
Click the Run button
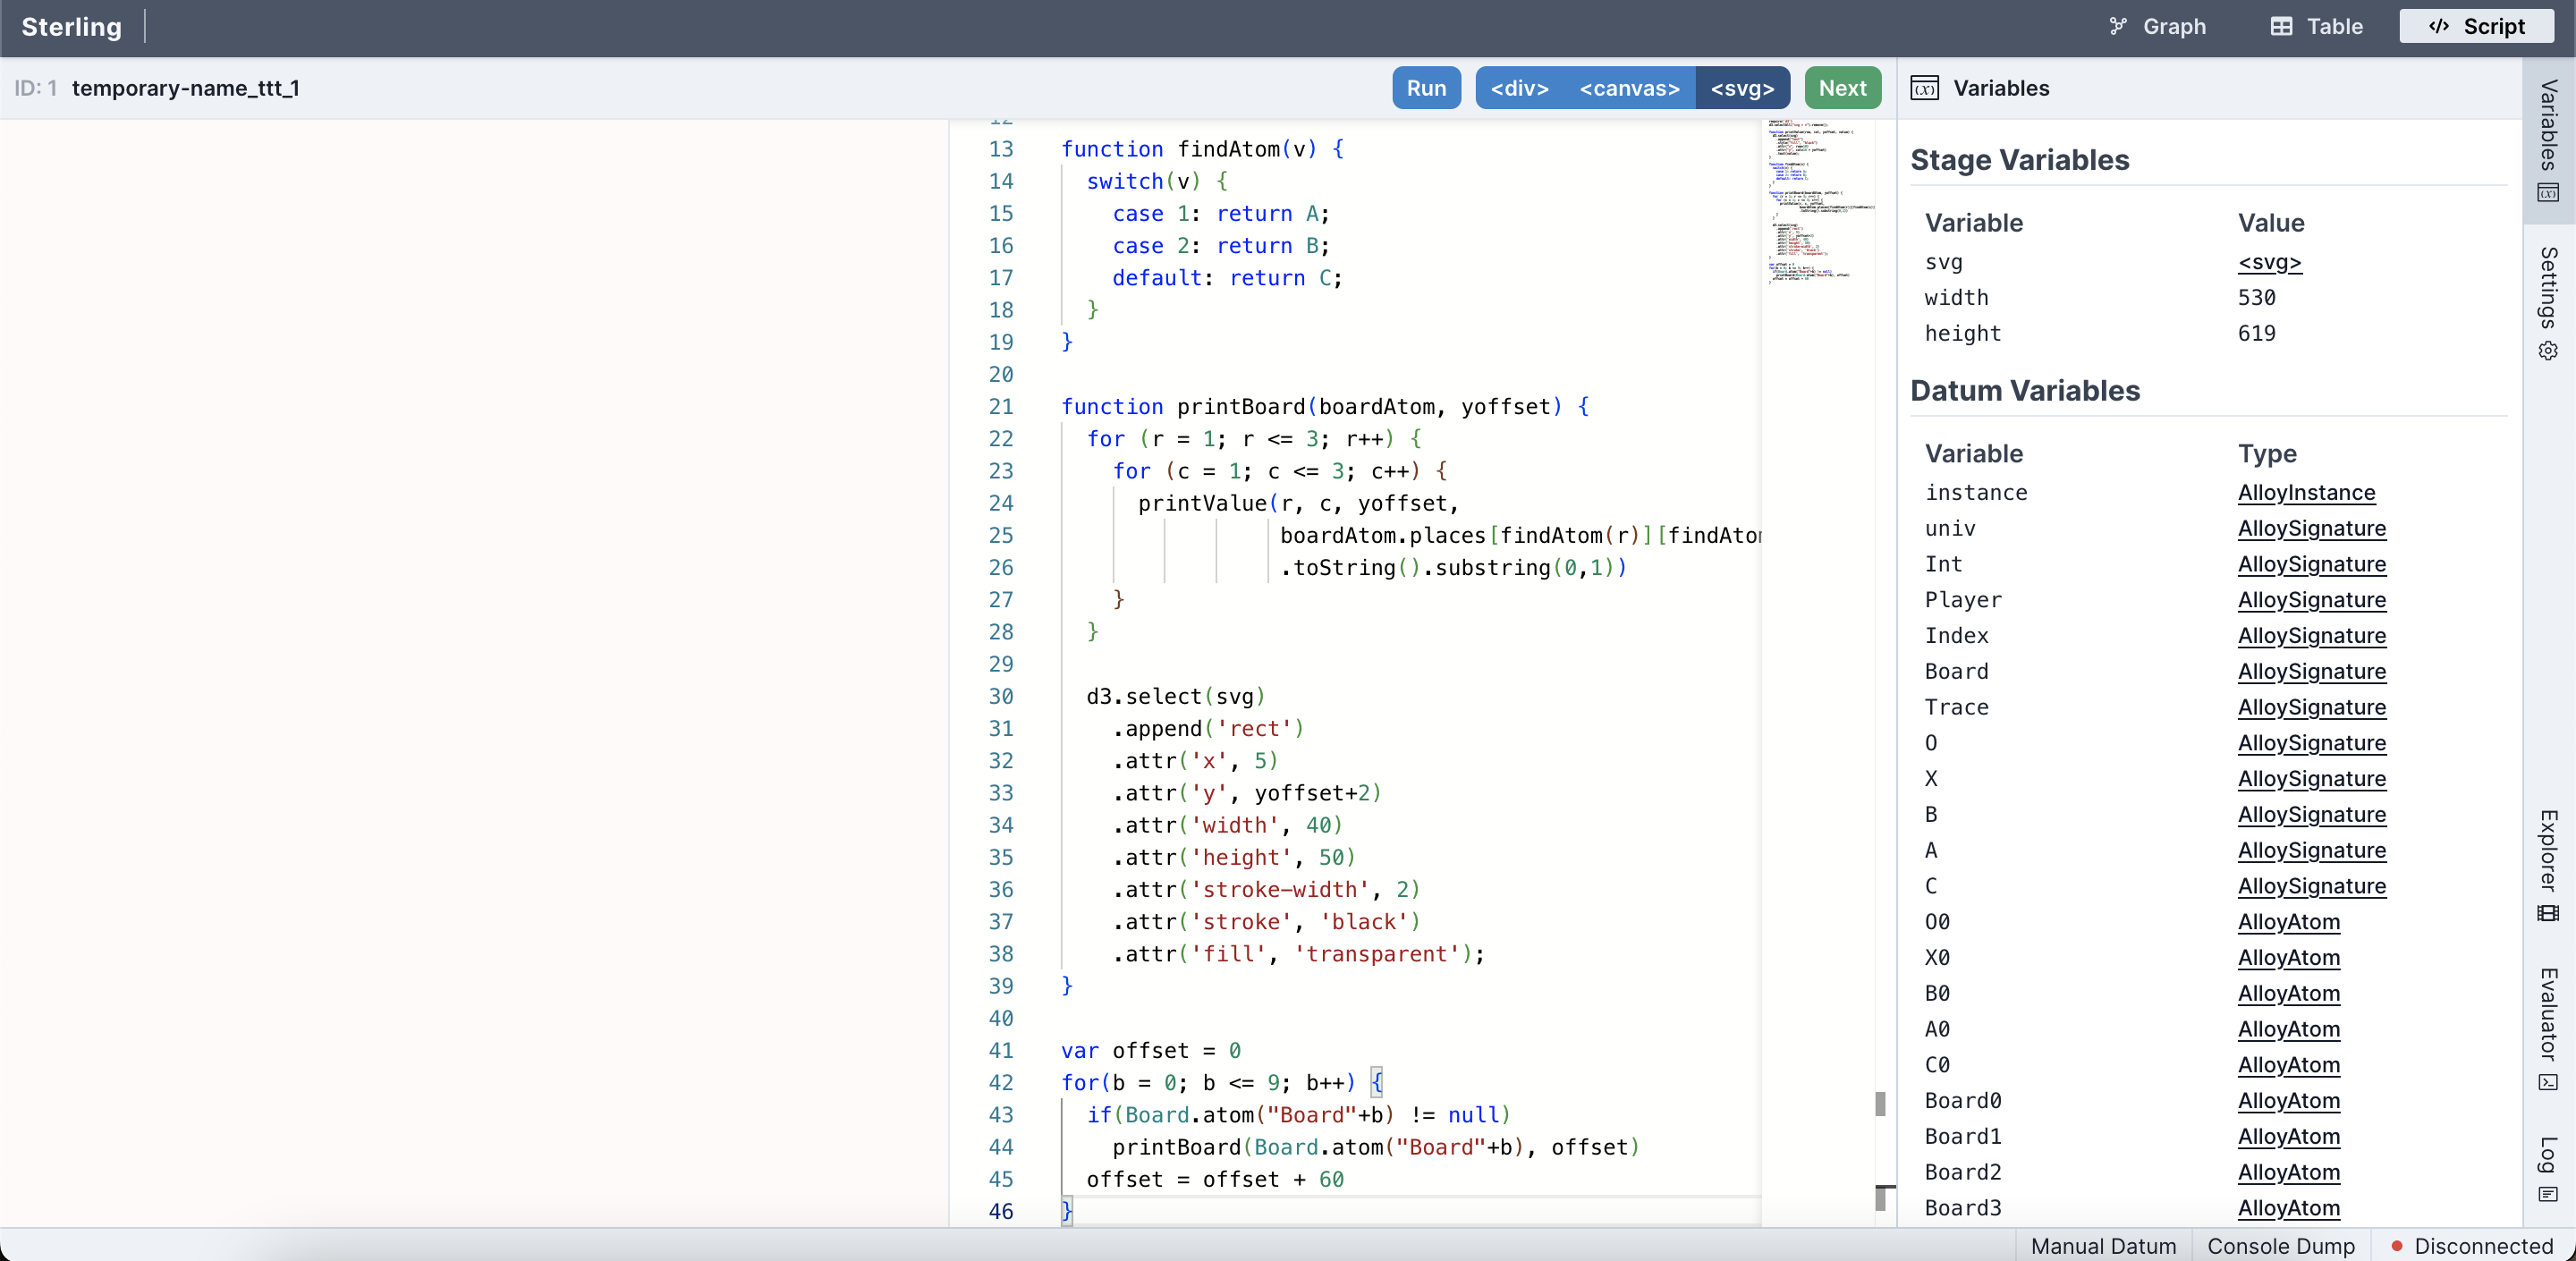tap(1423, 89)
